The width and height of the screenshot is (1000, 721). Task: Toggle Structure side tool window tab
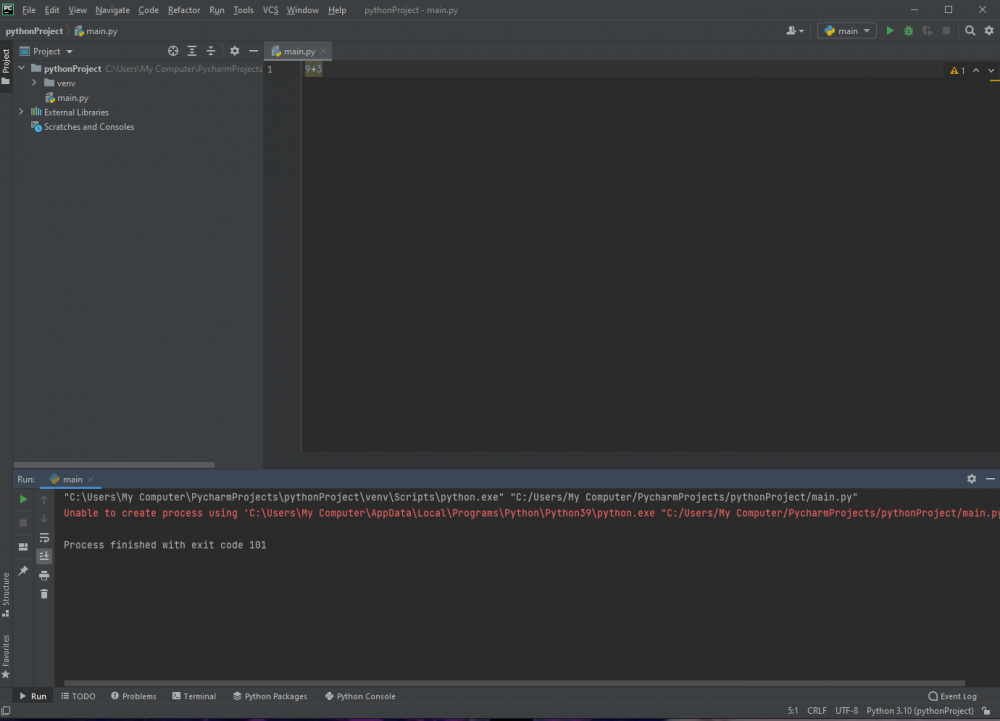(6, 594)
